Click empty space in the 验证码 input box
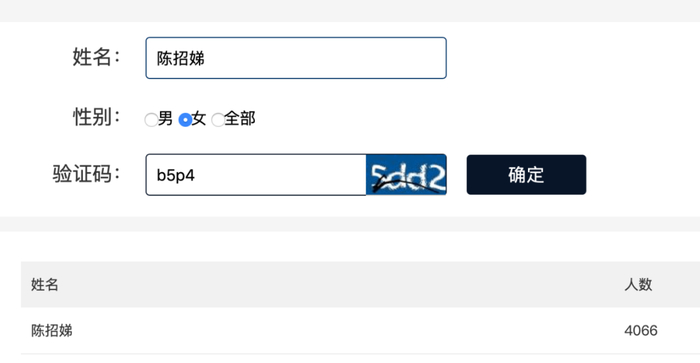The height and width of the screenshot is (363, 700). tap(281, 175)
